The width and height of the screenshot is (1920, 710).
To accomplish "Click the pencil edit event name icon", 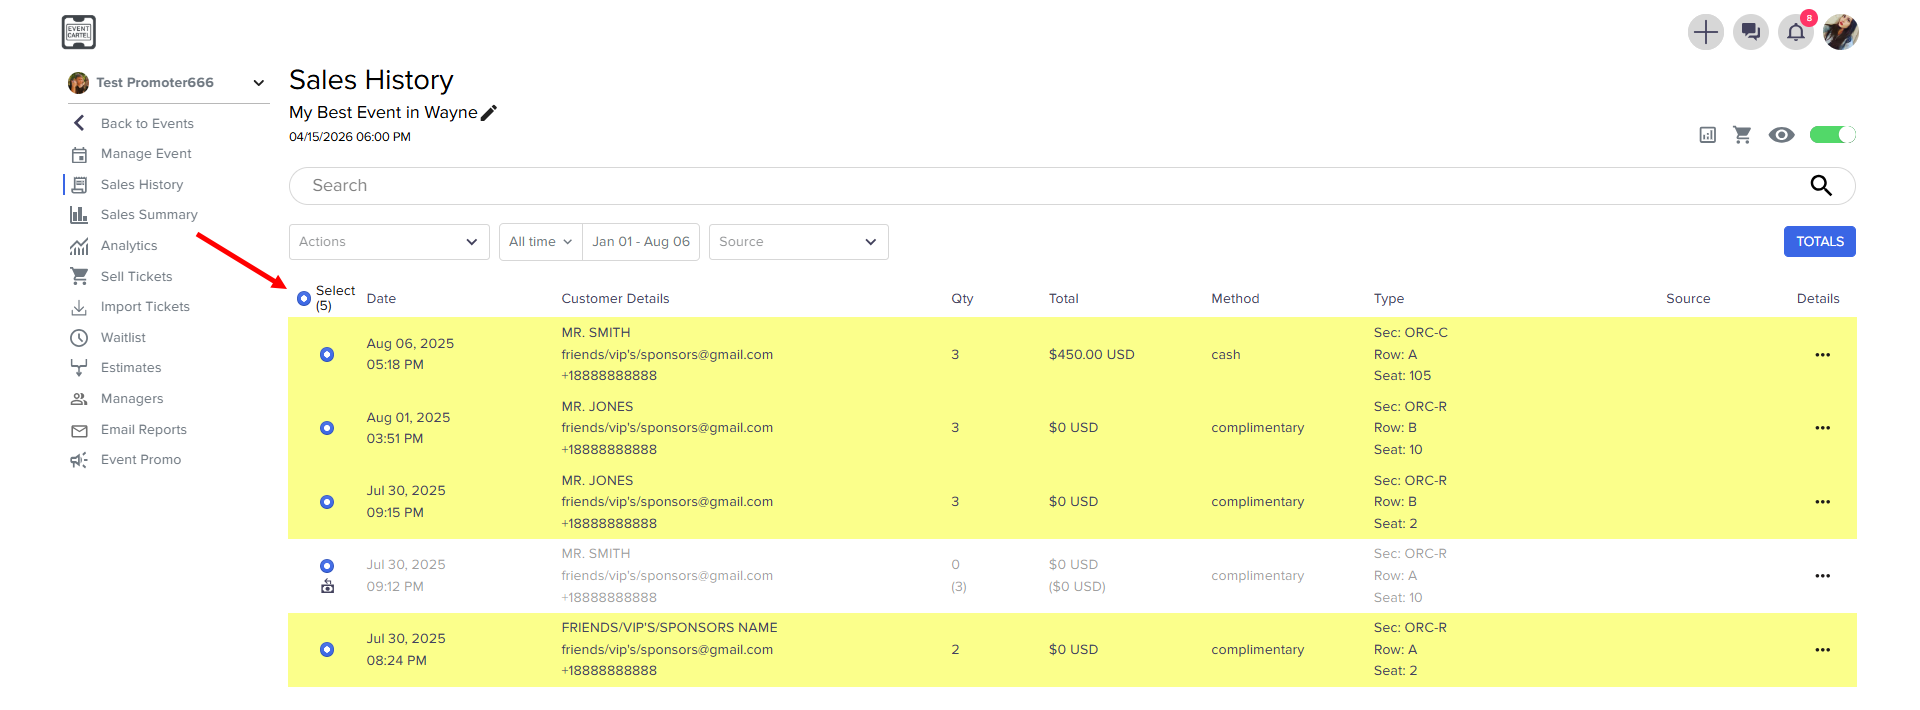I will click(489, 113).
